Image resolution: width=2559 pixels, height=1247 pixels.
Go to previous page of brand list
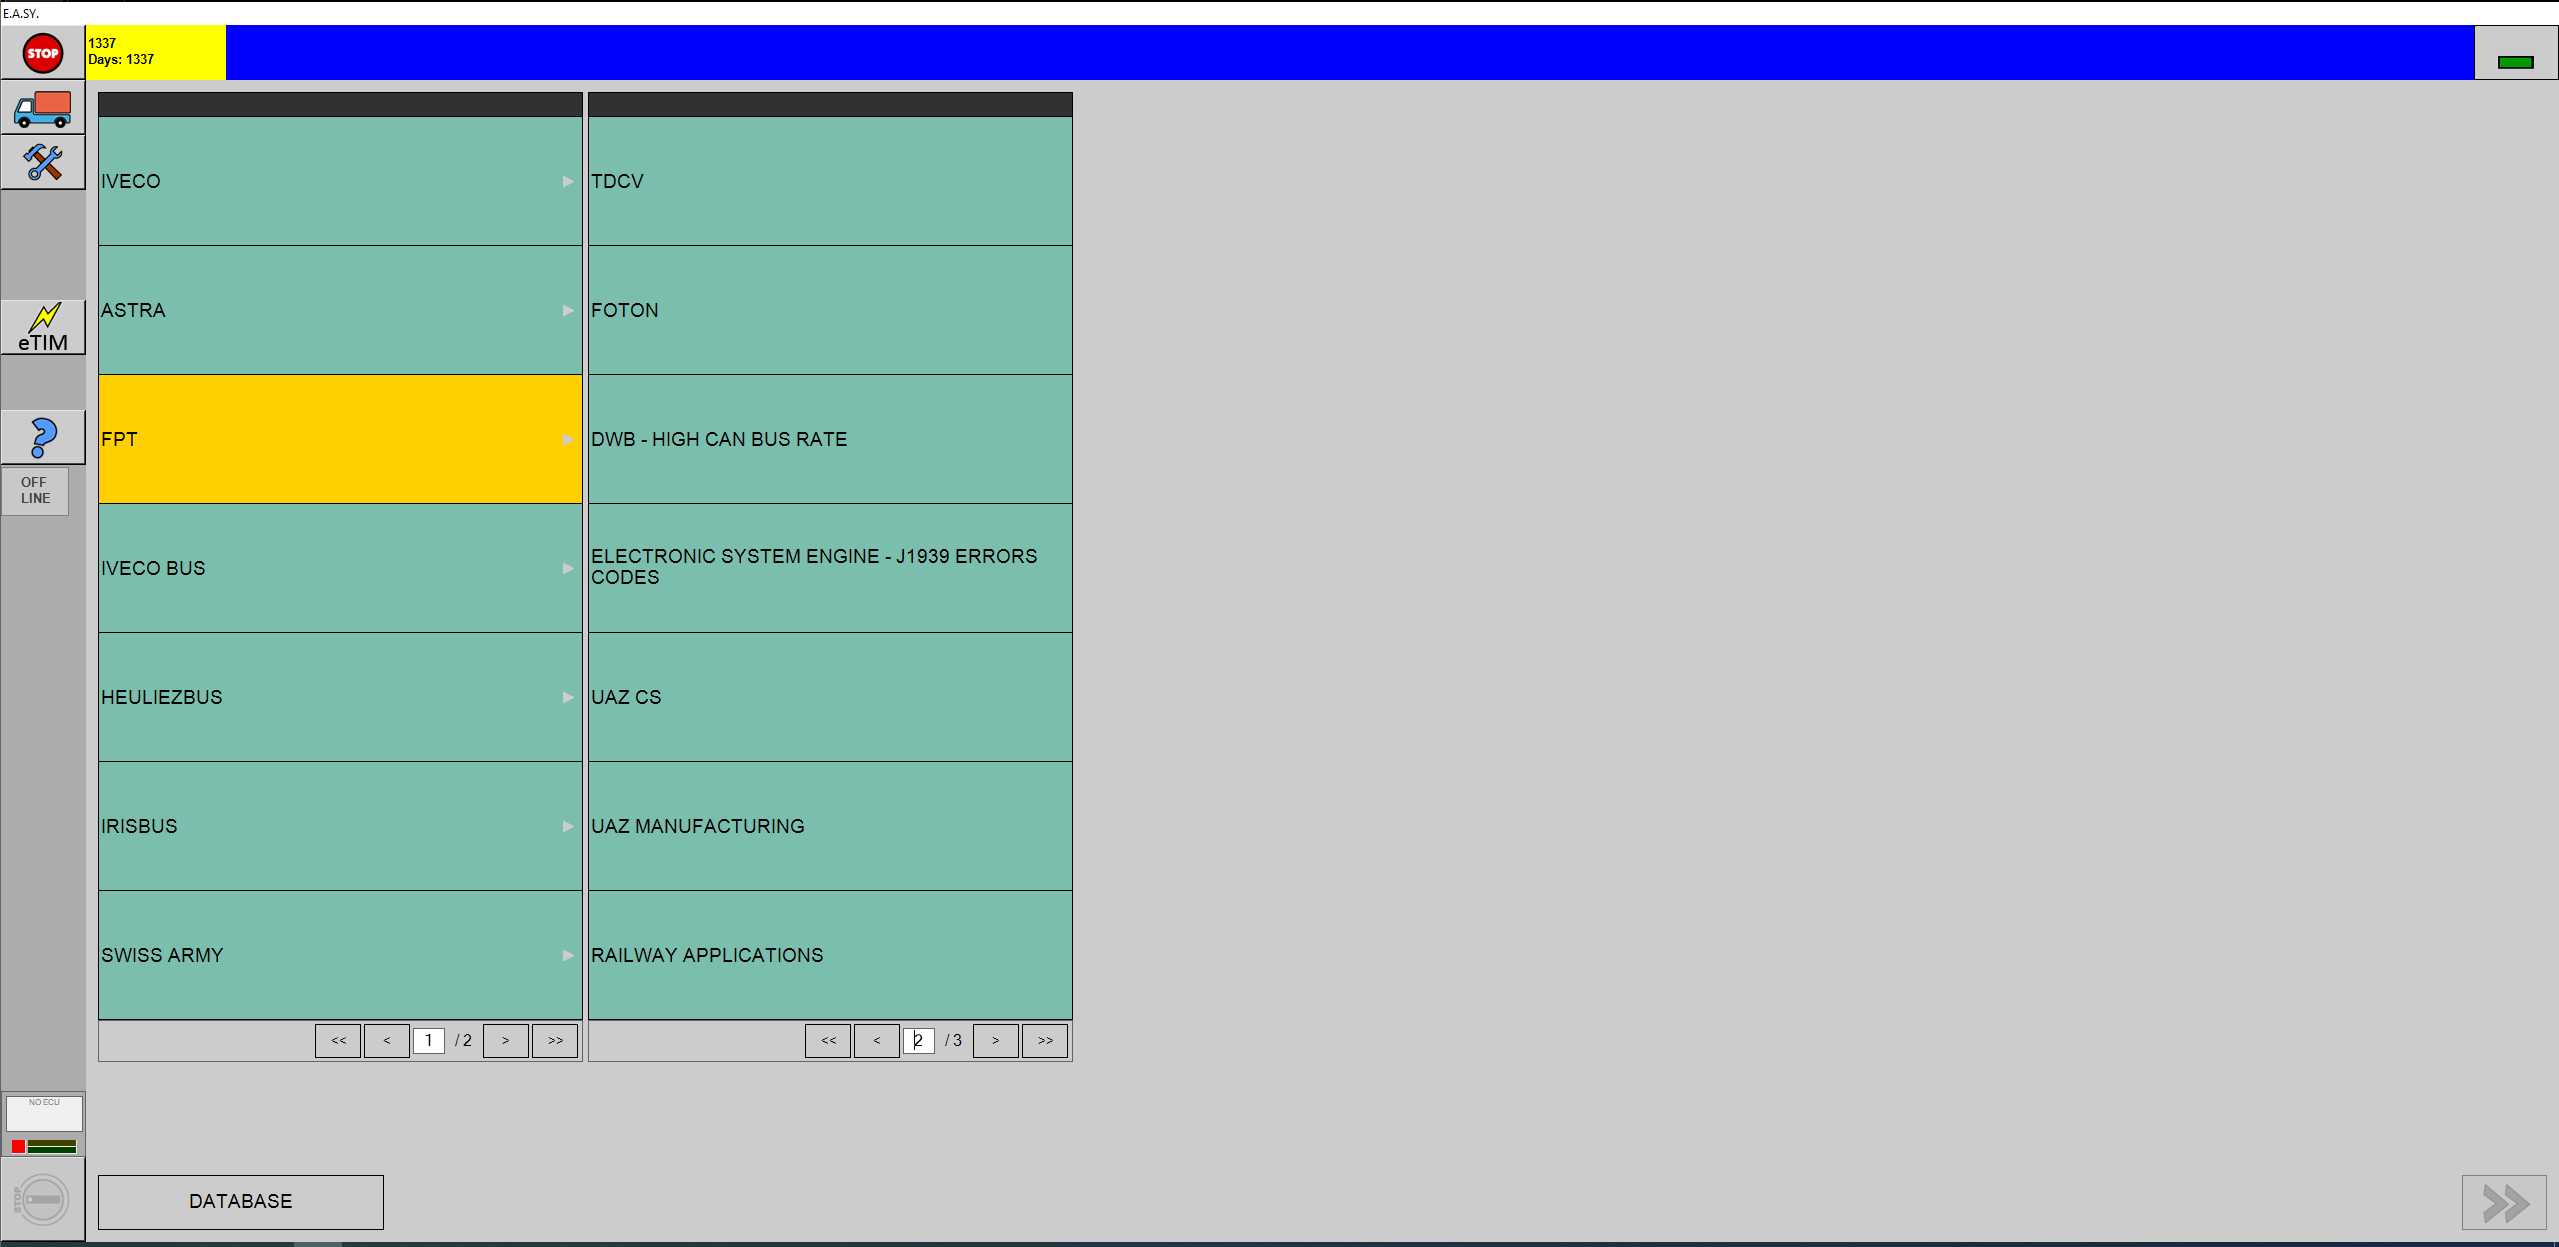click(387, 1040)
